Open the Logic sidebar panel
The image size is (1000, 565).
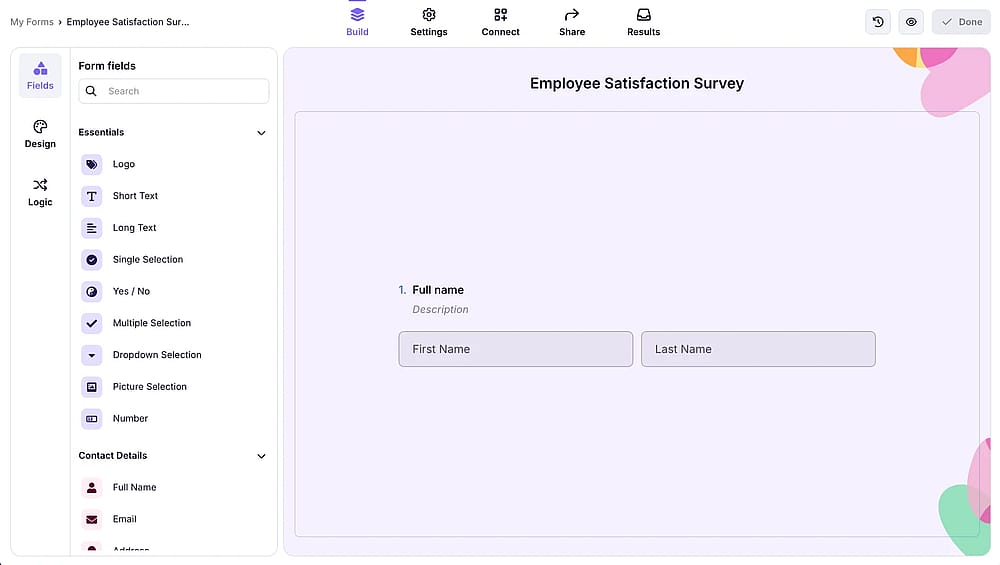[40, 192]
